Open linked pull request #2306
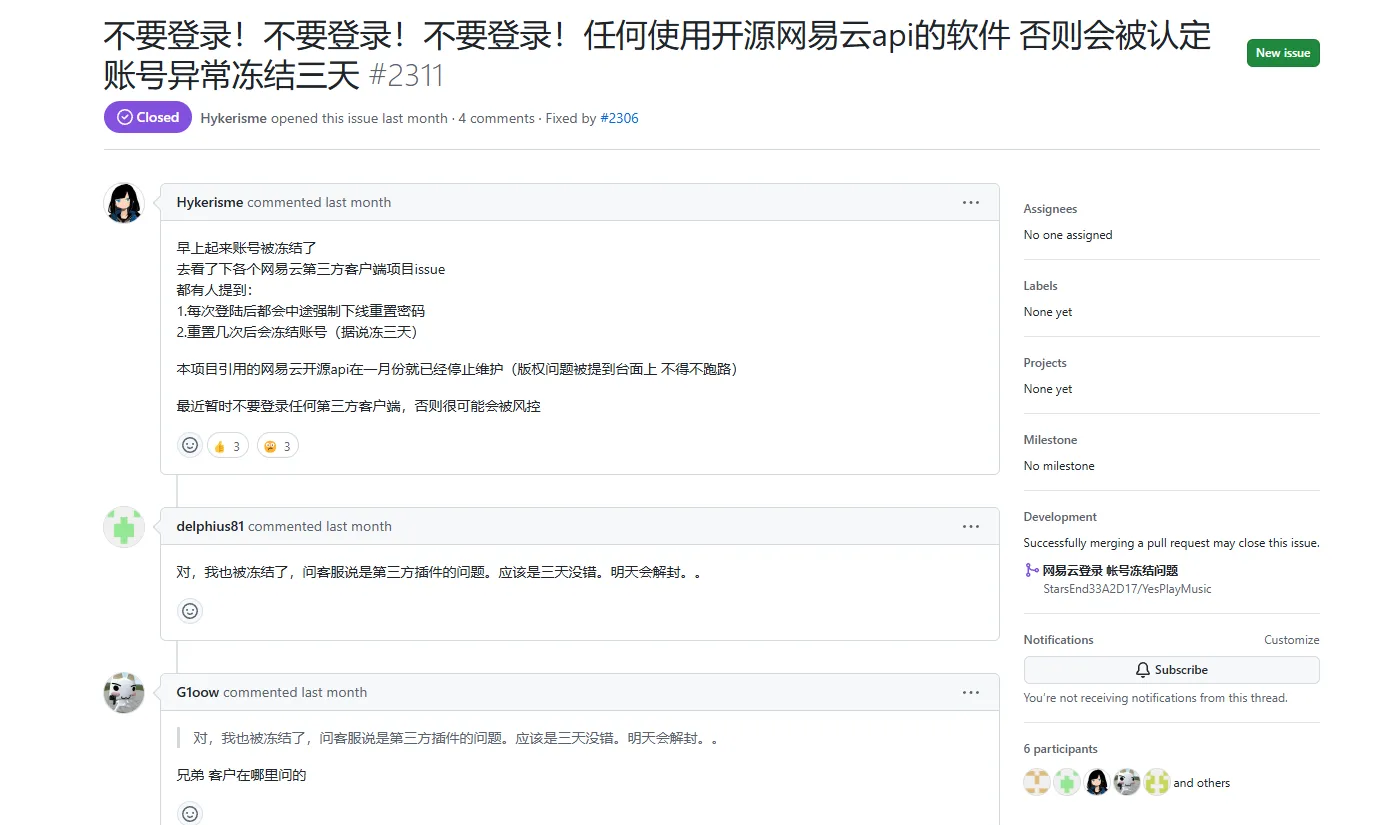Image resolution: width=1391 pixels, height=825 pixels. tap(619, 118)
